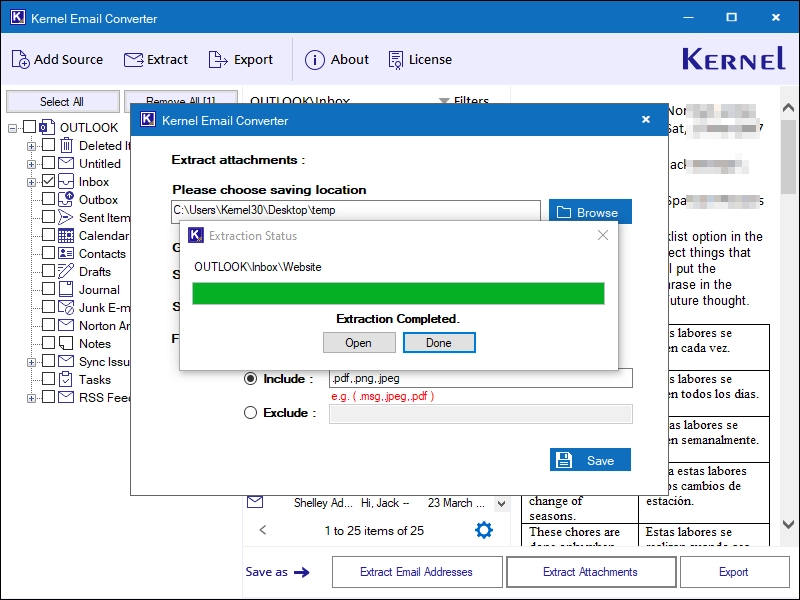800x600 pixels.
Task: Open the Filters dropdown arrow
Action: 444,101
